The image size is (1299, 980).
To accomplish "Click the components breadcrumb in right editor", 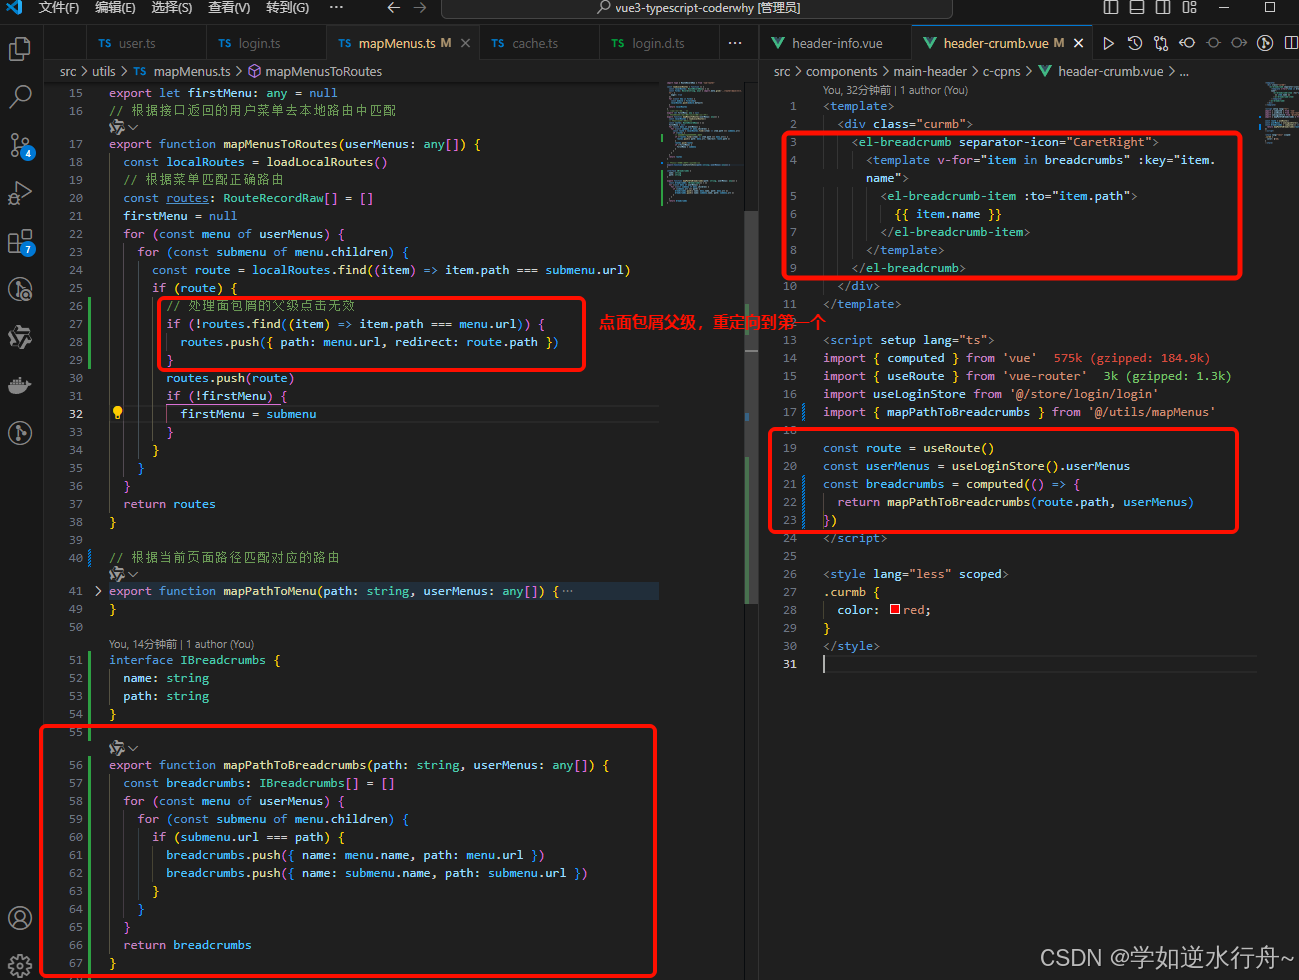I will click(842, 71).
